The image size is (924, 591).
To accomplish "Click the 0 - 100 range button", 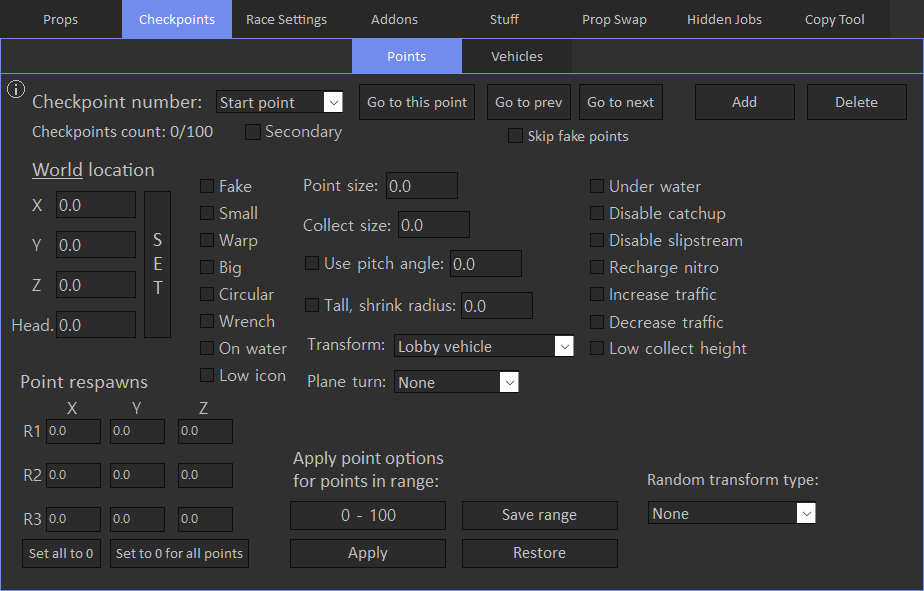I will (368, 515).
